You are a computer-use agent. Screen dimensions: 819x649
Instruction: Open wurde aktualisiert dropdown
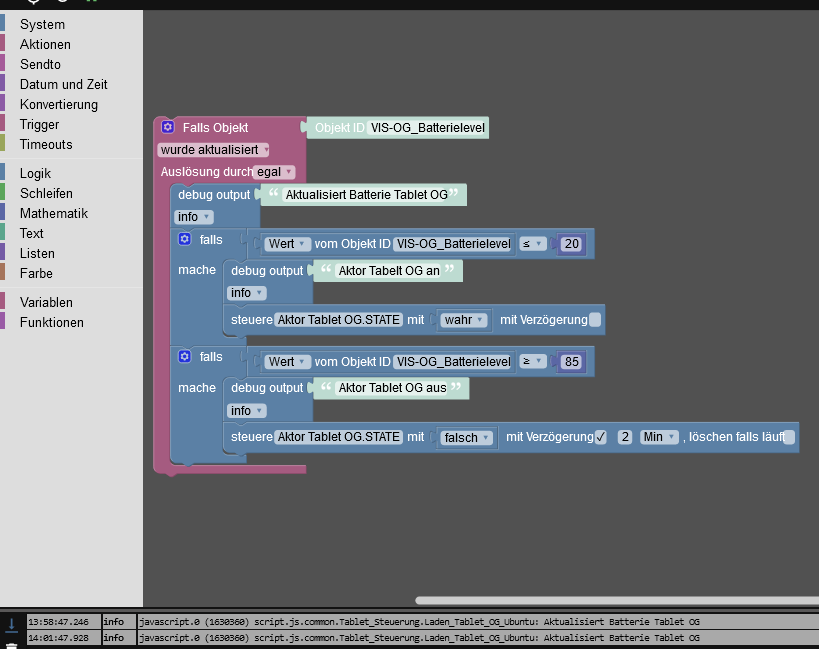tap(213, 150)
